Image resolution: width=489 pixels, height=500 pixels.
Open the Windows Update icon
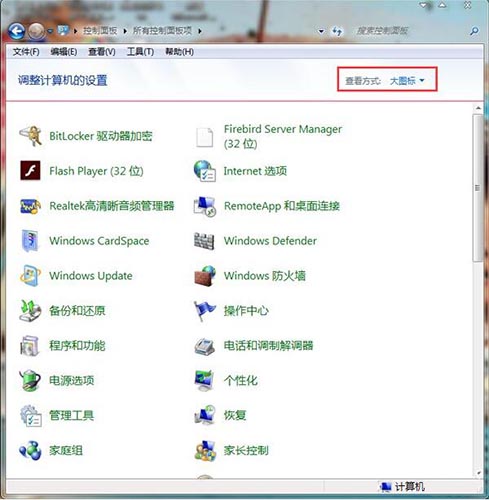(30, 276)
